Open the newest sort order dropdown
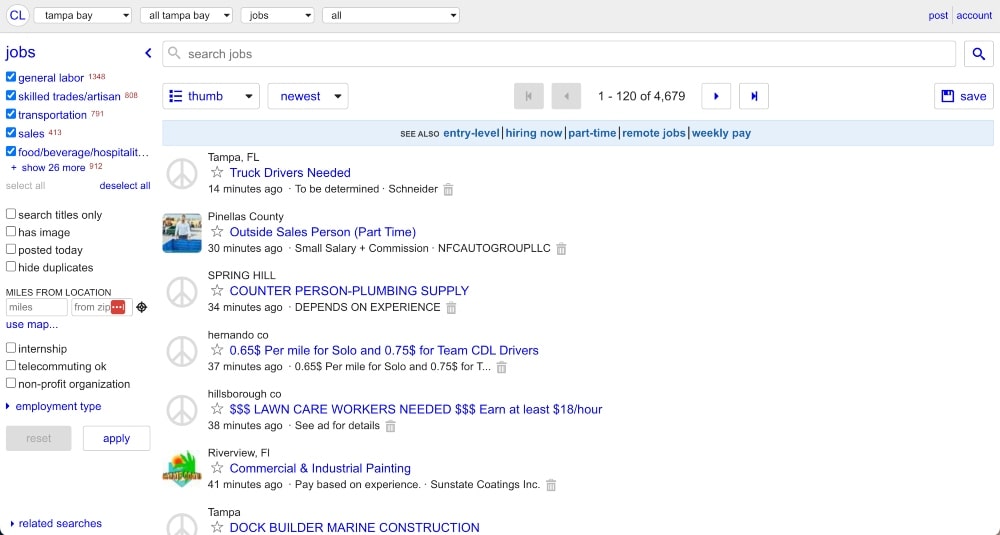Screen dimensions: 1000x535 click(308, 96)
